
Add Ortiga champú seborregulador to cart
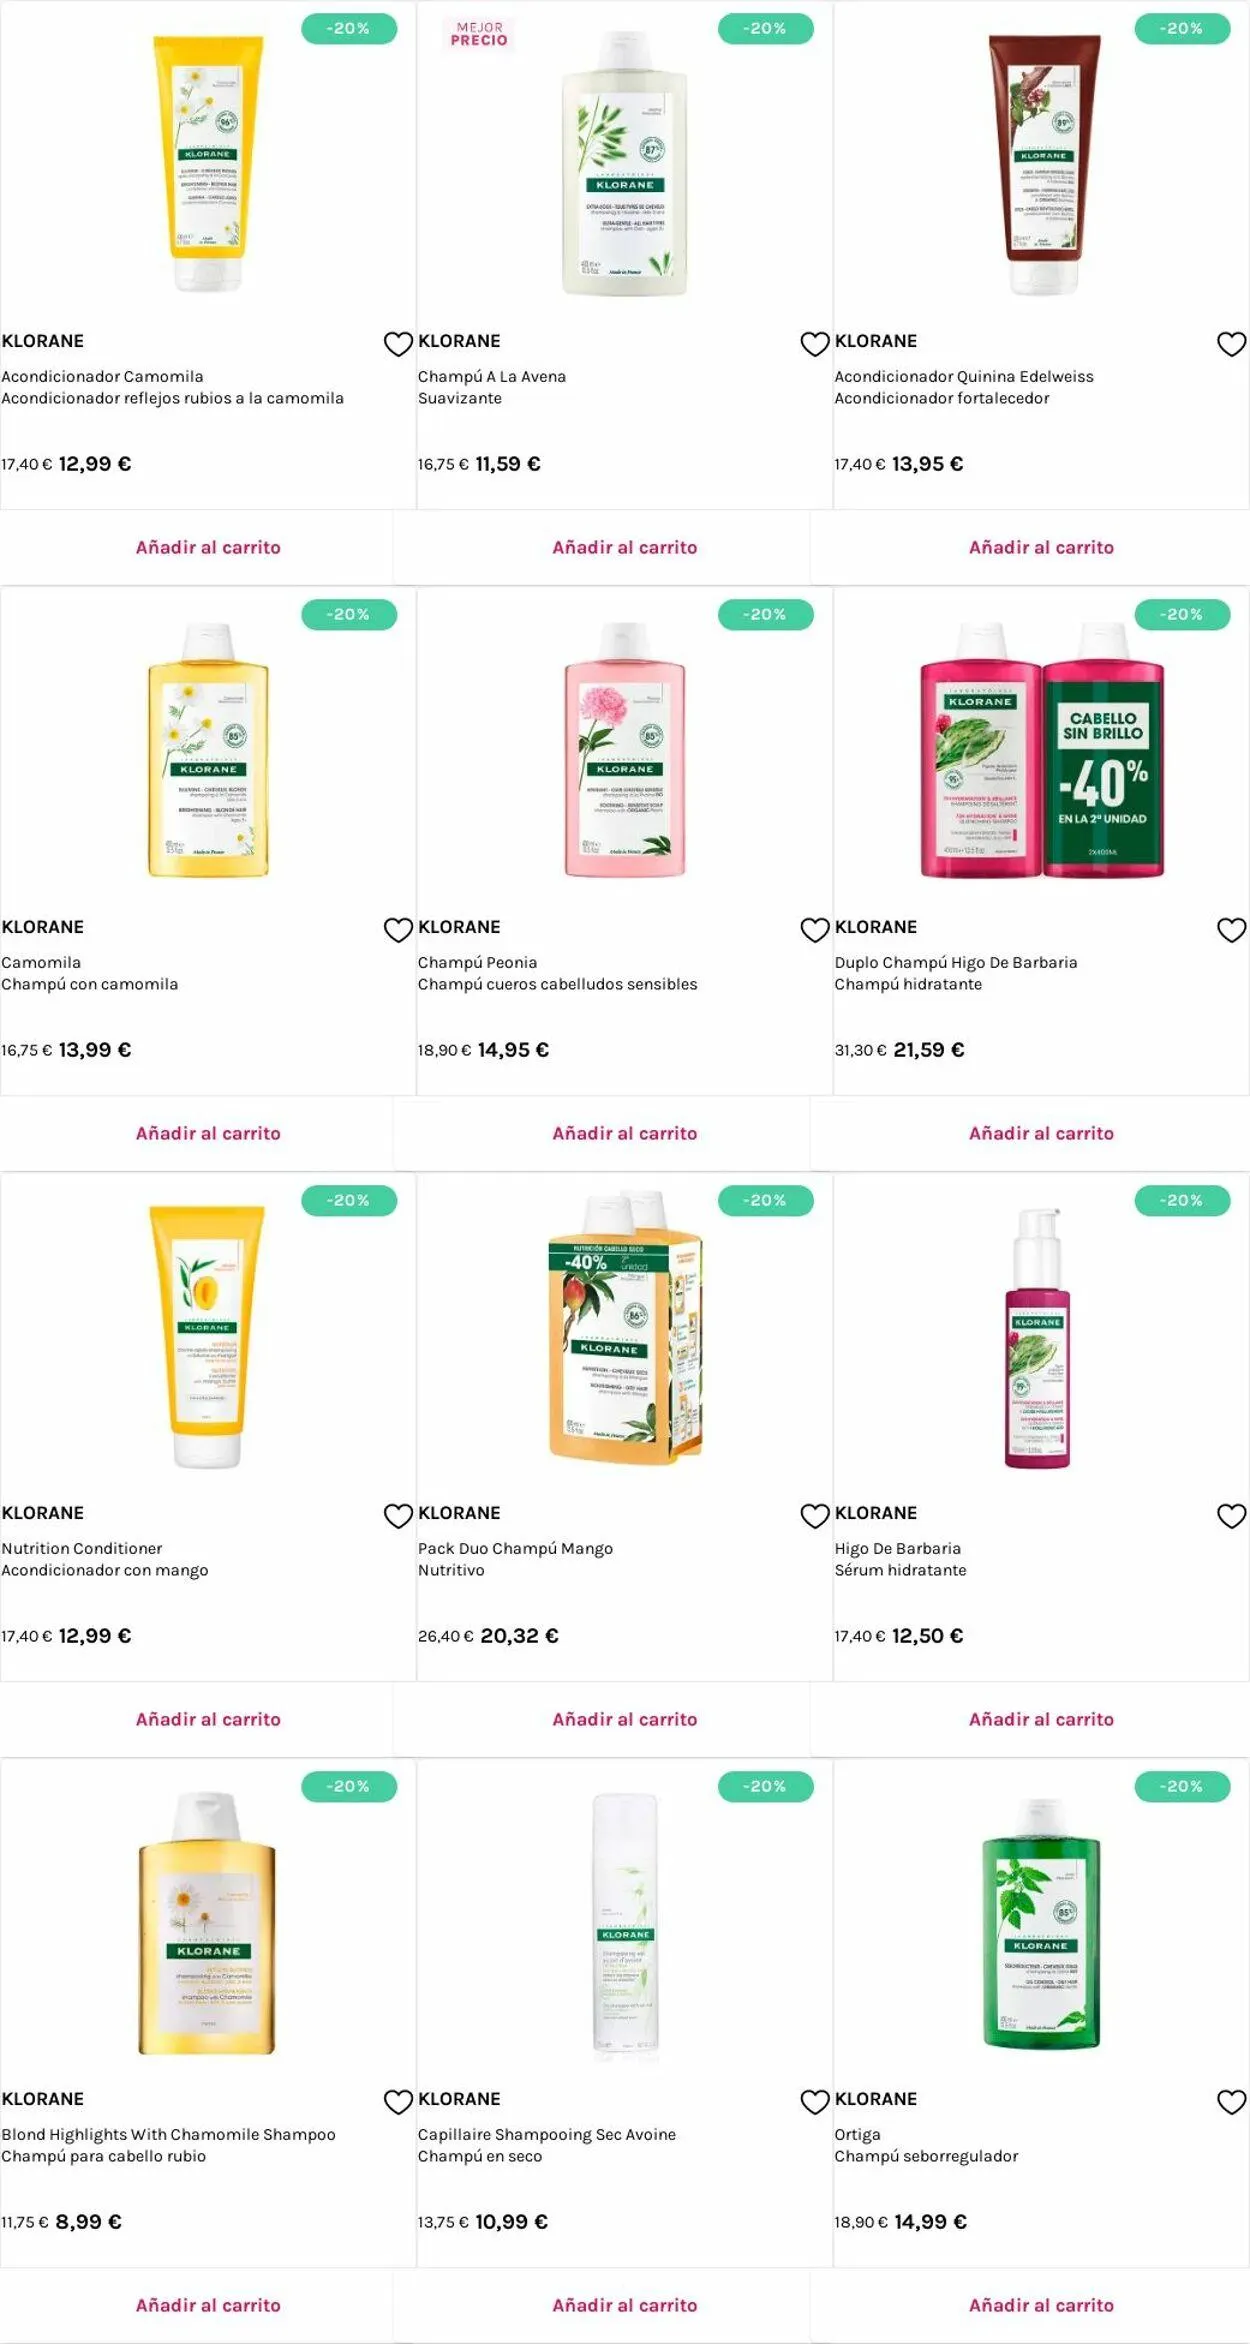(1041, 2305)
